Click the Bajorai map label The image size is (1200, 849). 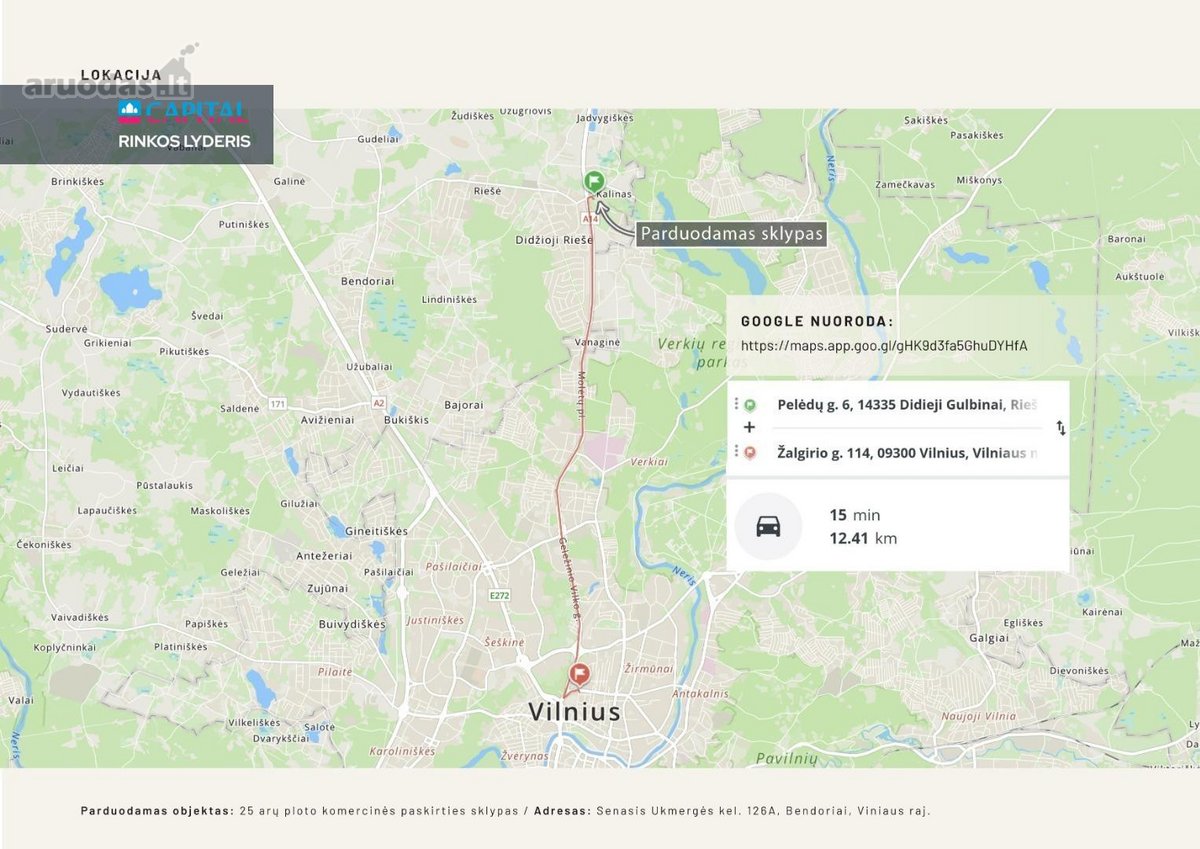tap(463, 405)
